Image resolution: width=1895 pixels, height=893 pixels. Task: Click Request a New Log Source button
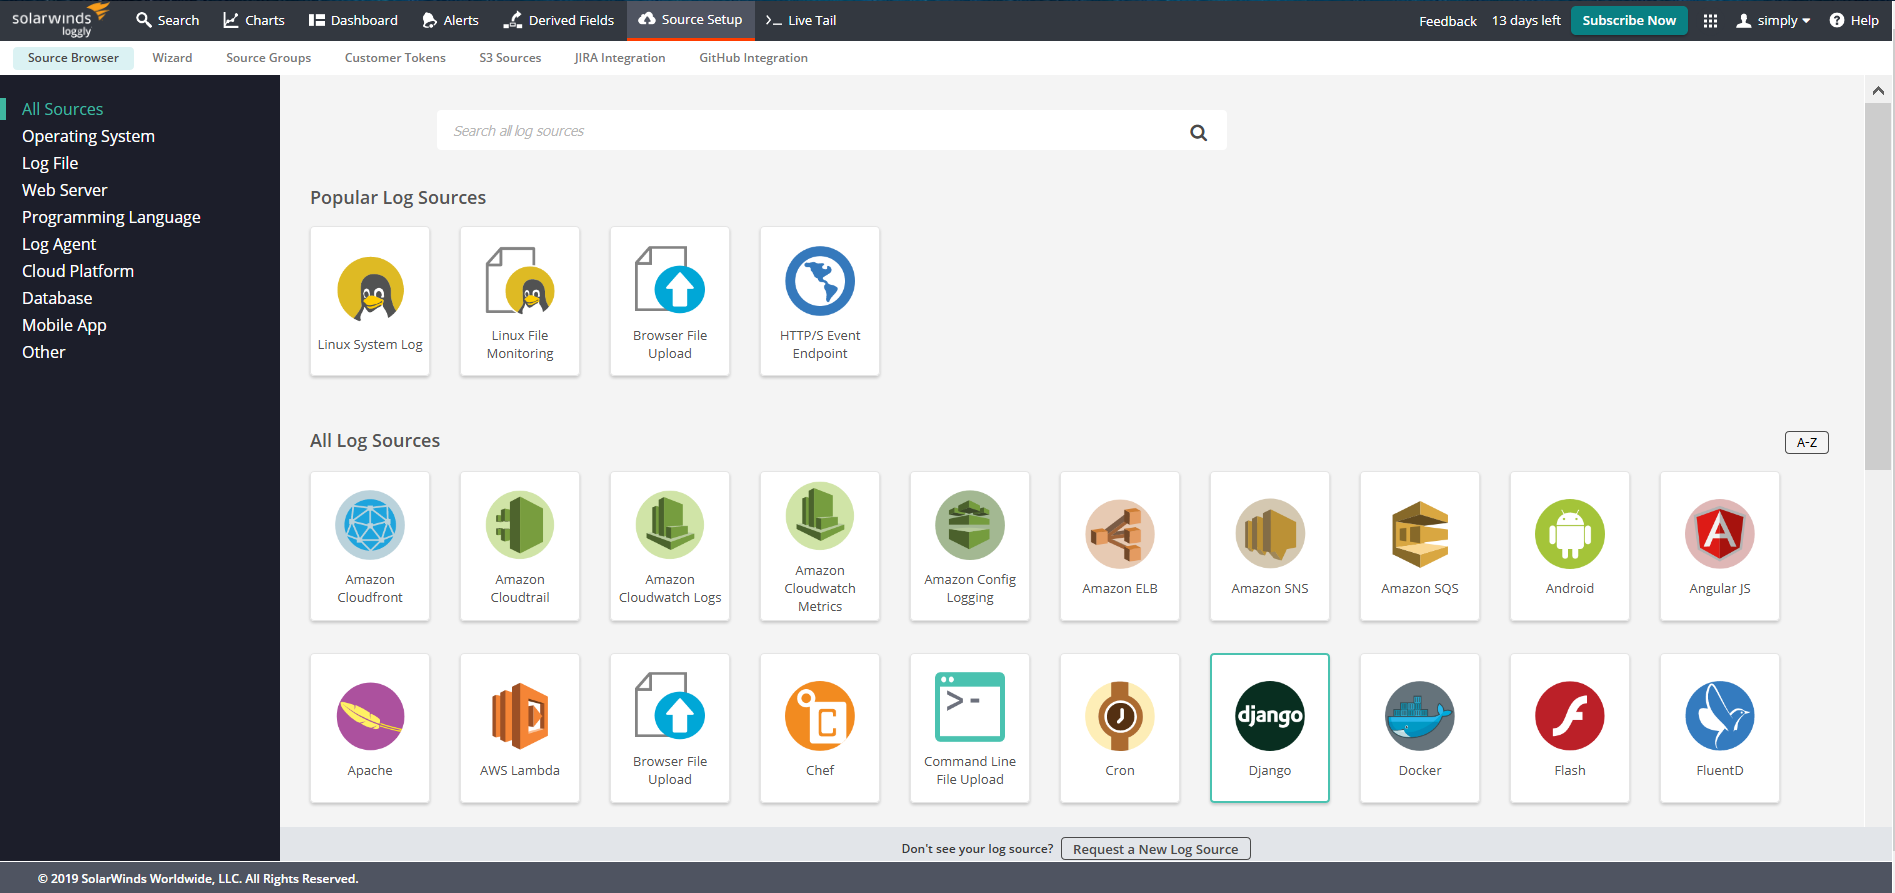1155,849
